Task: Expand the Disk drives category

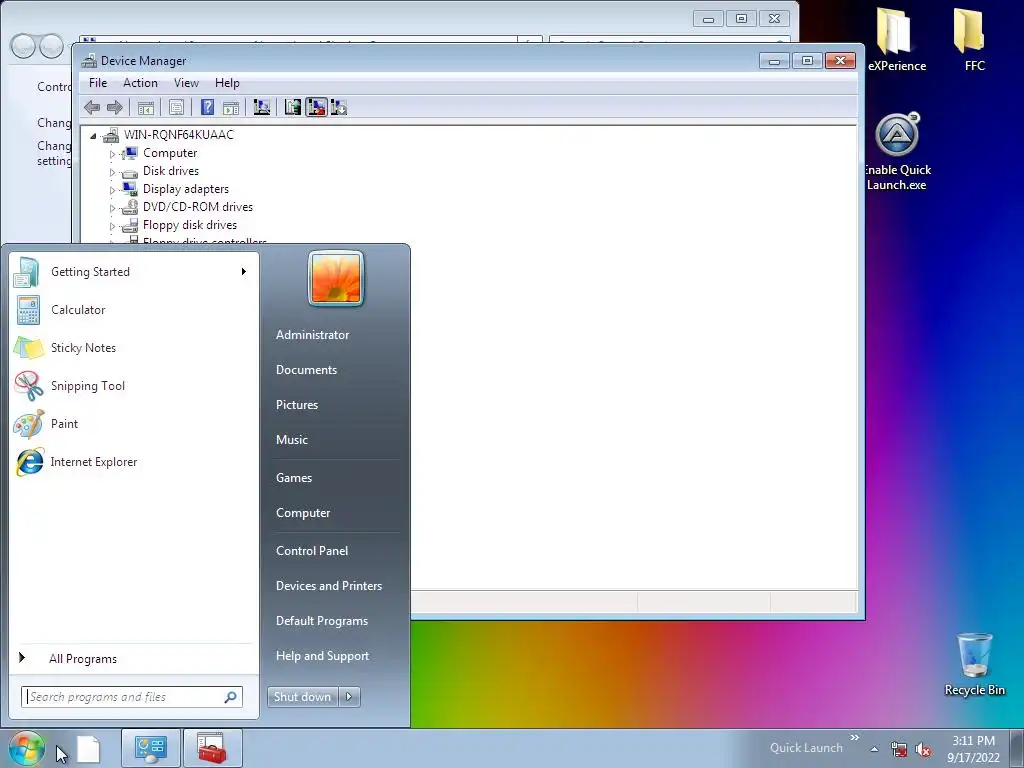Action: coord(112,172)
